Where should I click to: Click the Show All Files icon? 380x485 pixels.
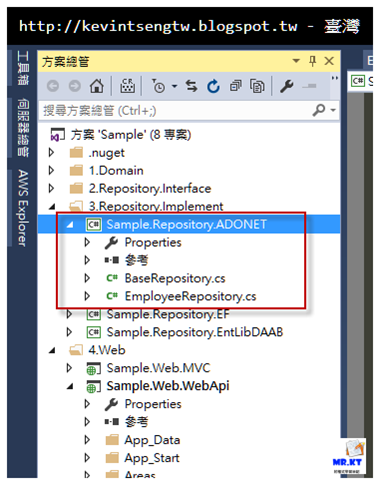click(257, 86)
